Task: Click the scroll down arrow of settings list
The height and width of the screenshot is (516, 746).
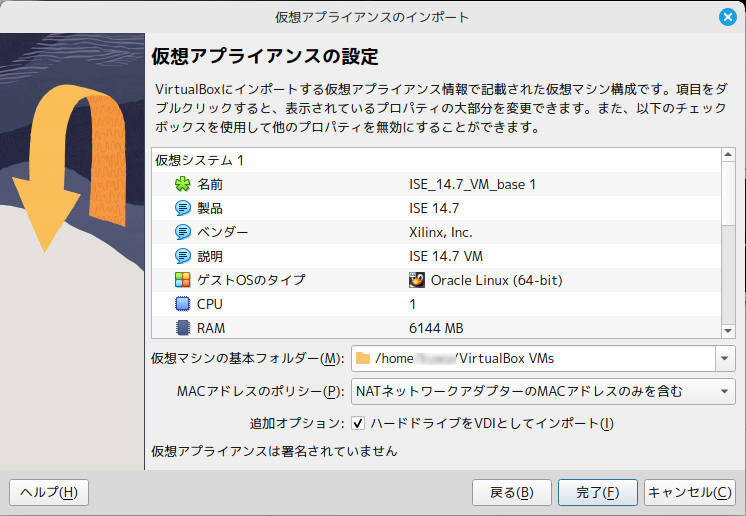Action: 728,331
